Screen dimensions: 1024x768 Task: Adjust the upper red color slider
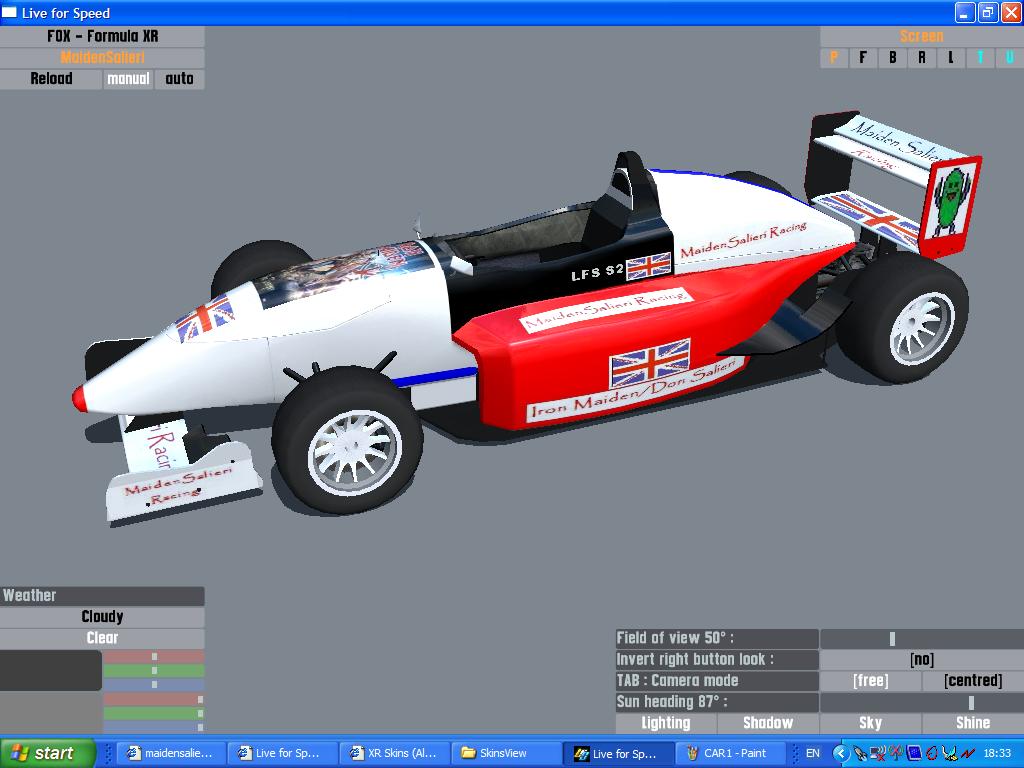pos(154,656)
